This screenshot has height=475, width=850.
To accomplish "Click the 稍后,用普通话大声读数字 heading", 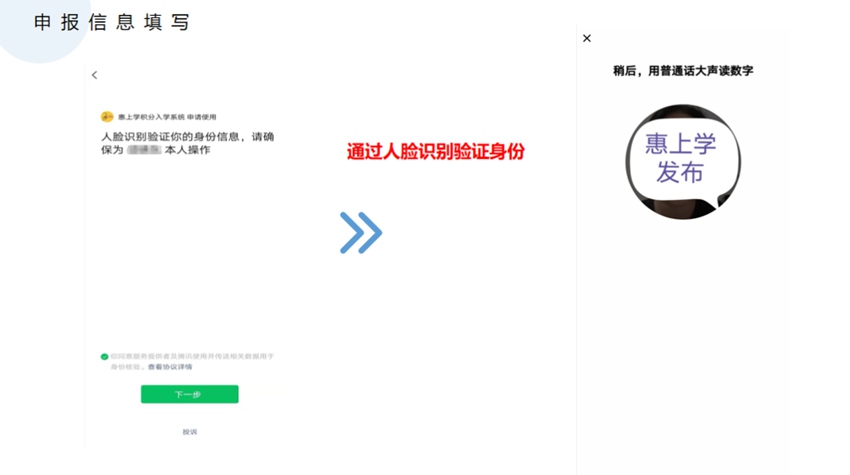I will [x=683, y=70].
